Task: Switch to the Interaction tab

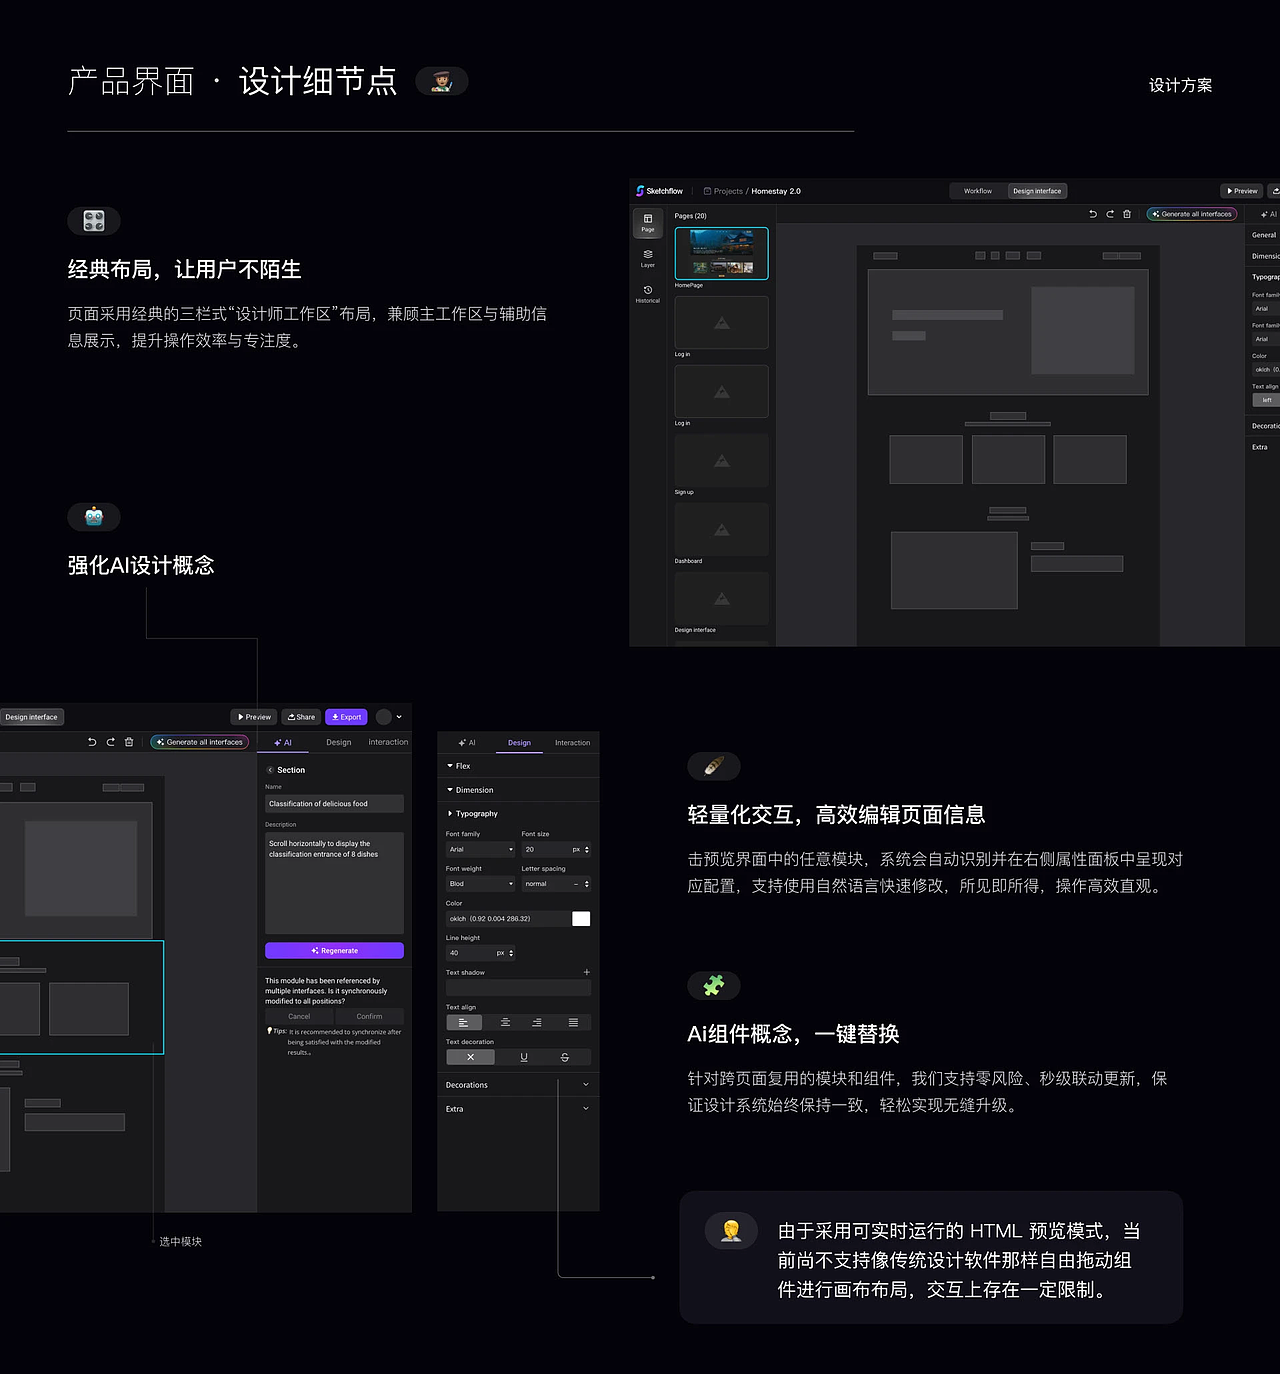Action: 572,742
